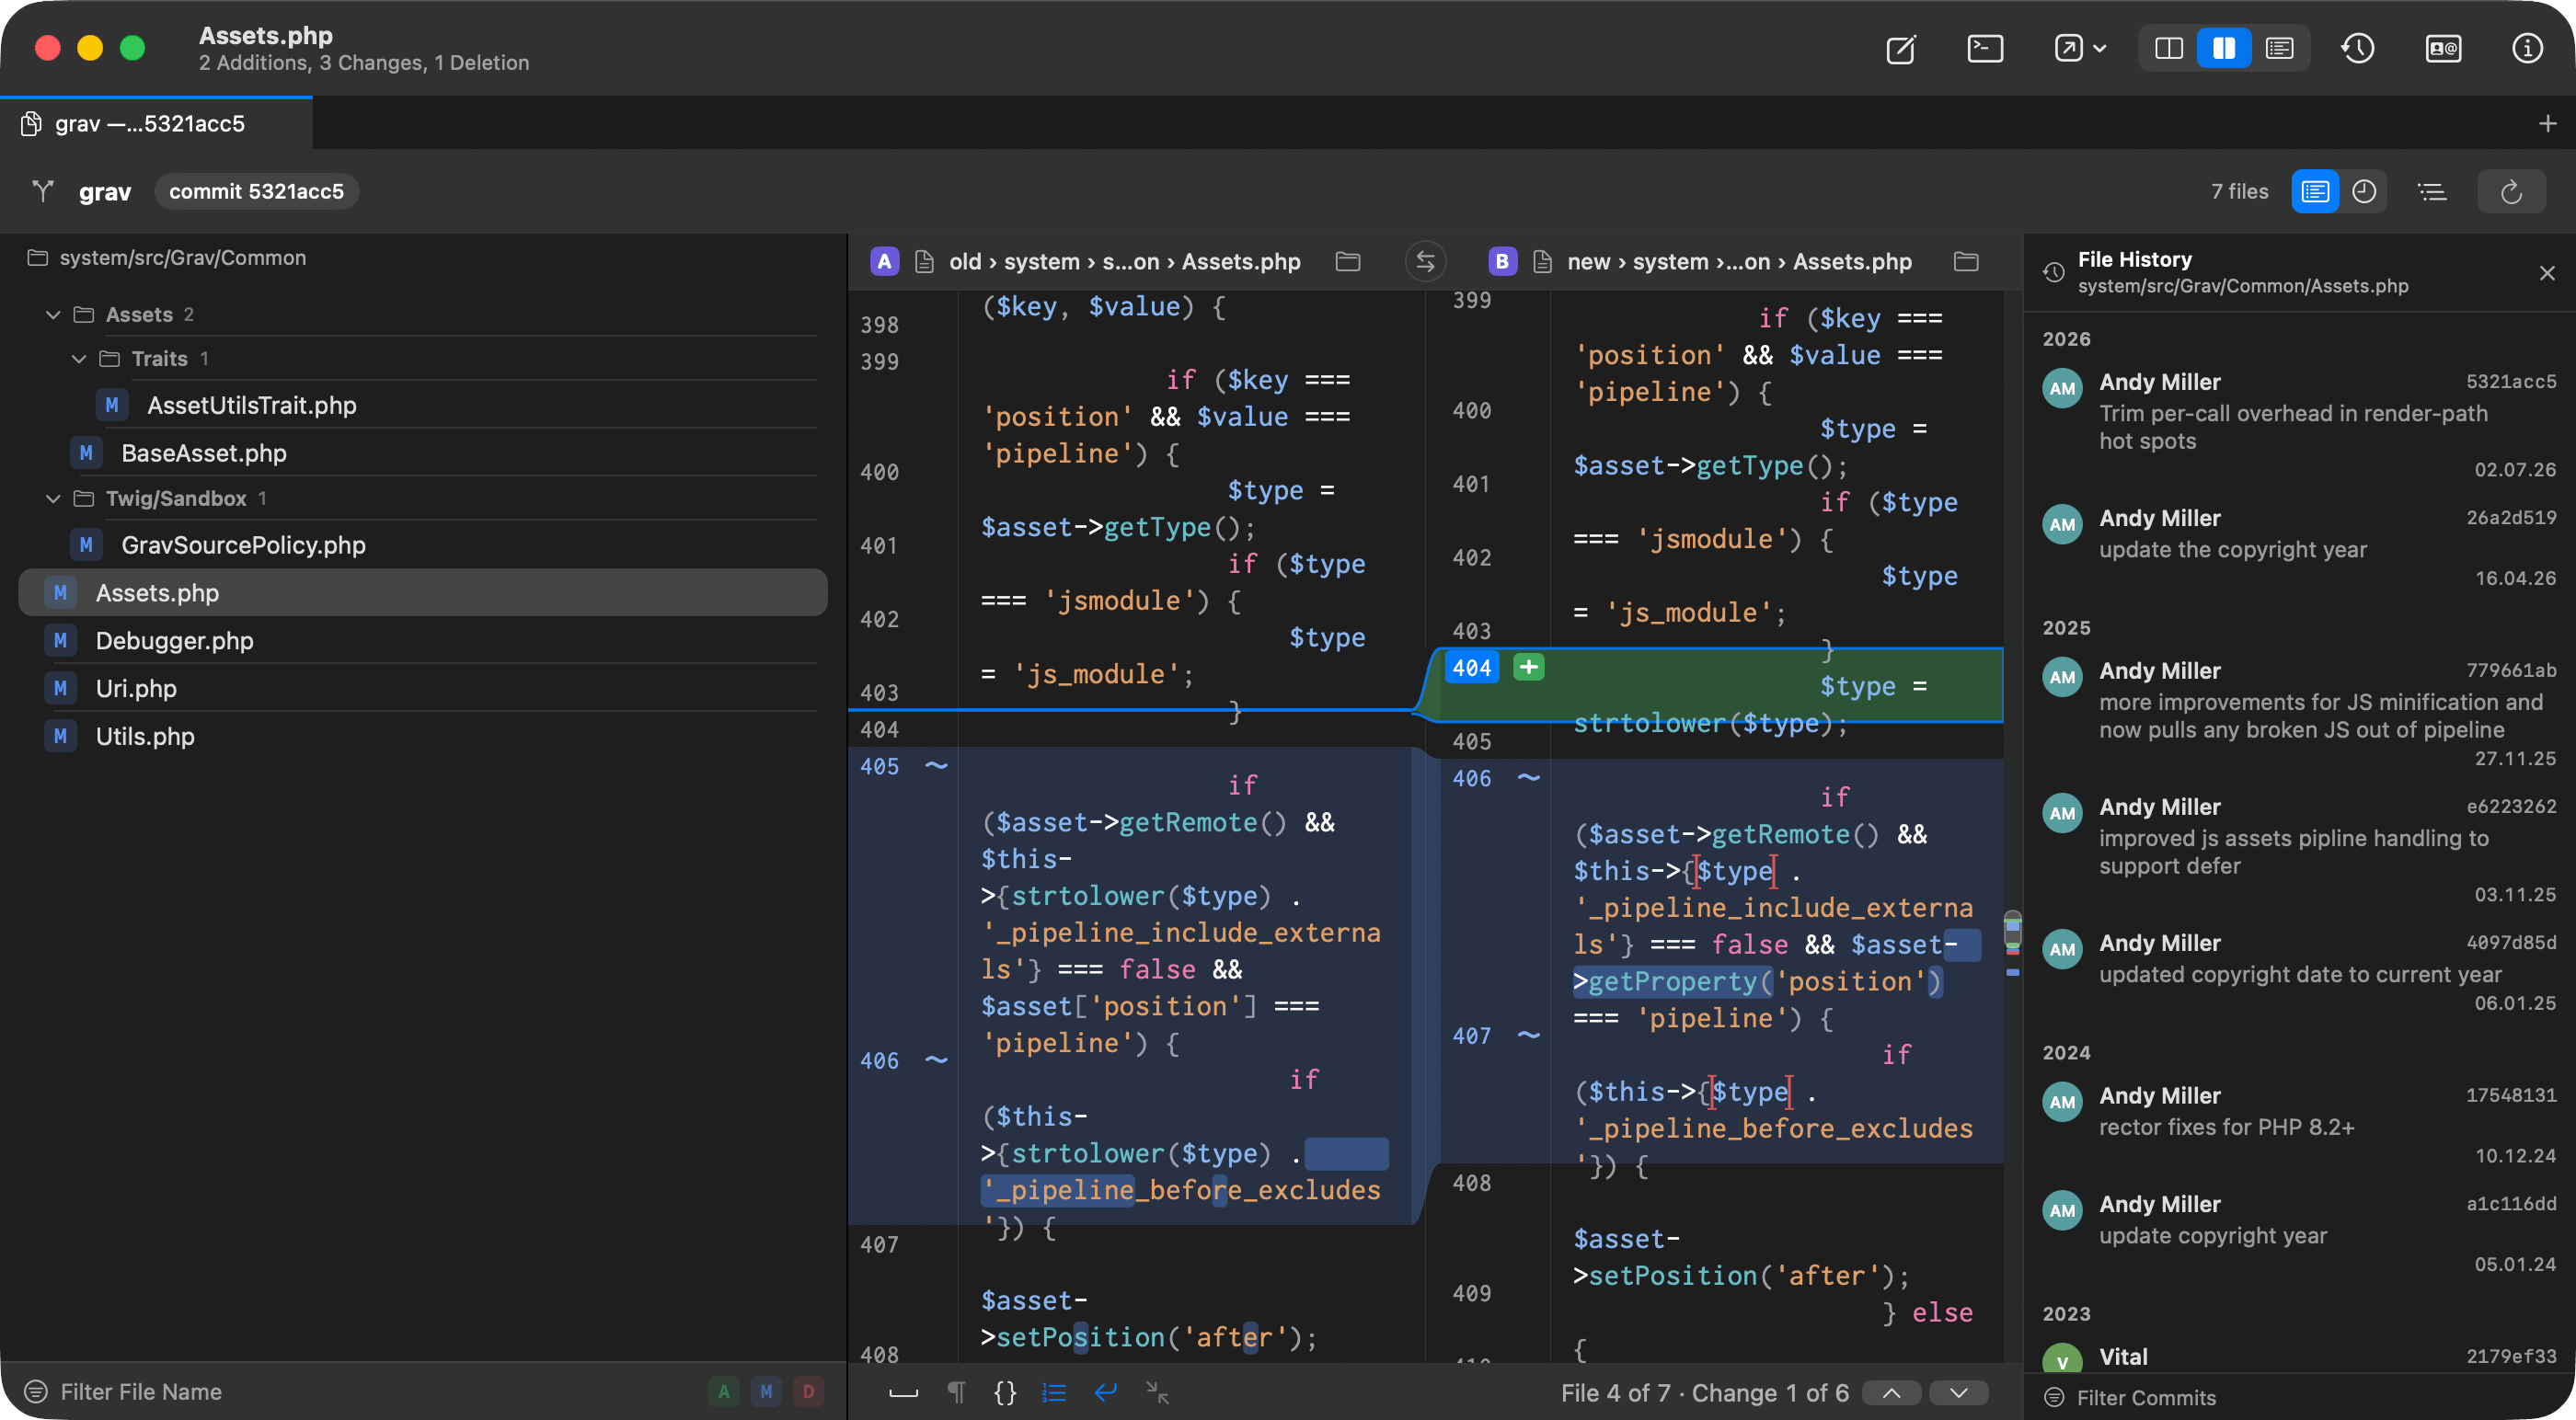Click folder icon beside old Assets.php path
The height and width of the screenshot is (1420, 2576).
click(1348, 261)
